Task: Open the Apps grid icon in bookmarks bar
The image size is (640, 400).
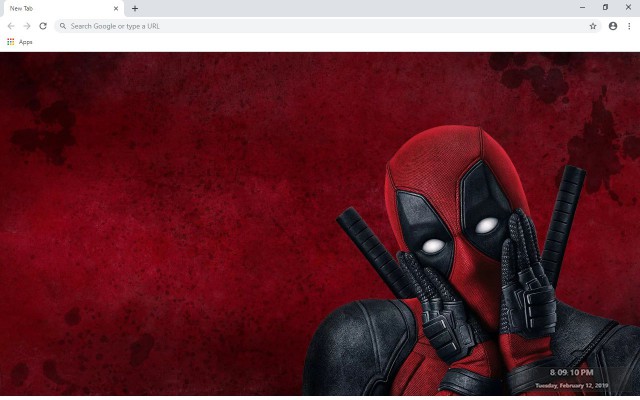Action: [x=11, y=42]
